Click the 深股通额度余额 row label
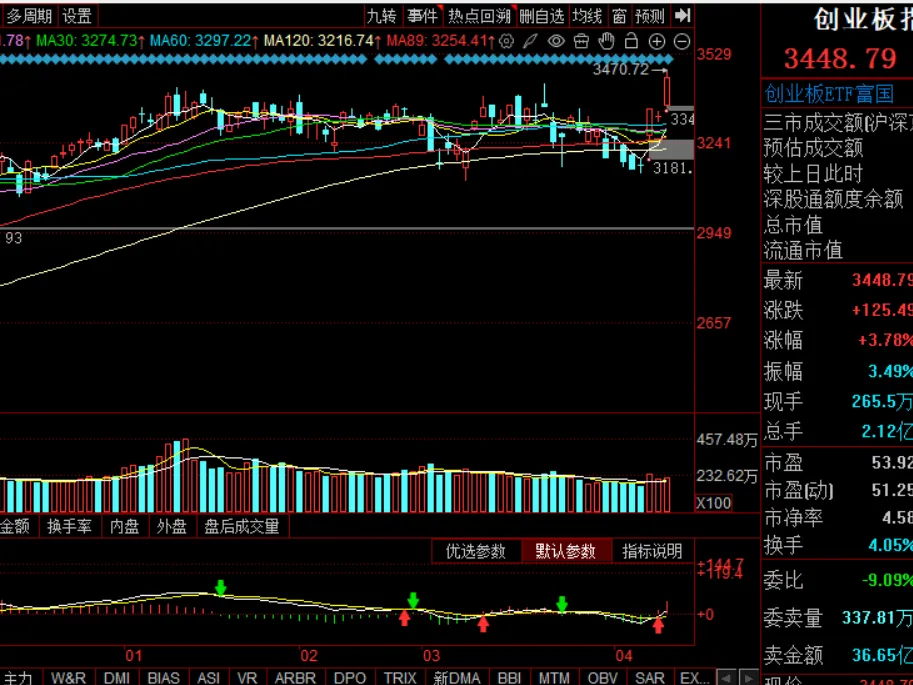This screenshot has width=913, height=685. 833,199
